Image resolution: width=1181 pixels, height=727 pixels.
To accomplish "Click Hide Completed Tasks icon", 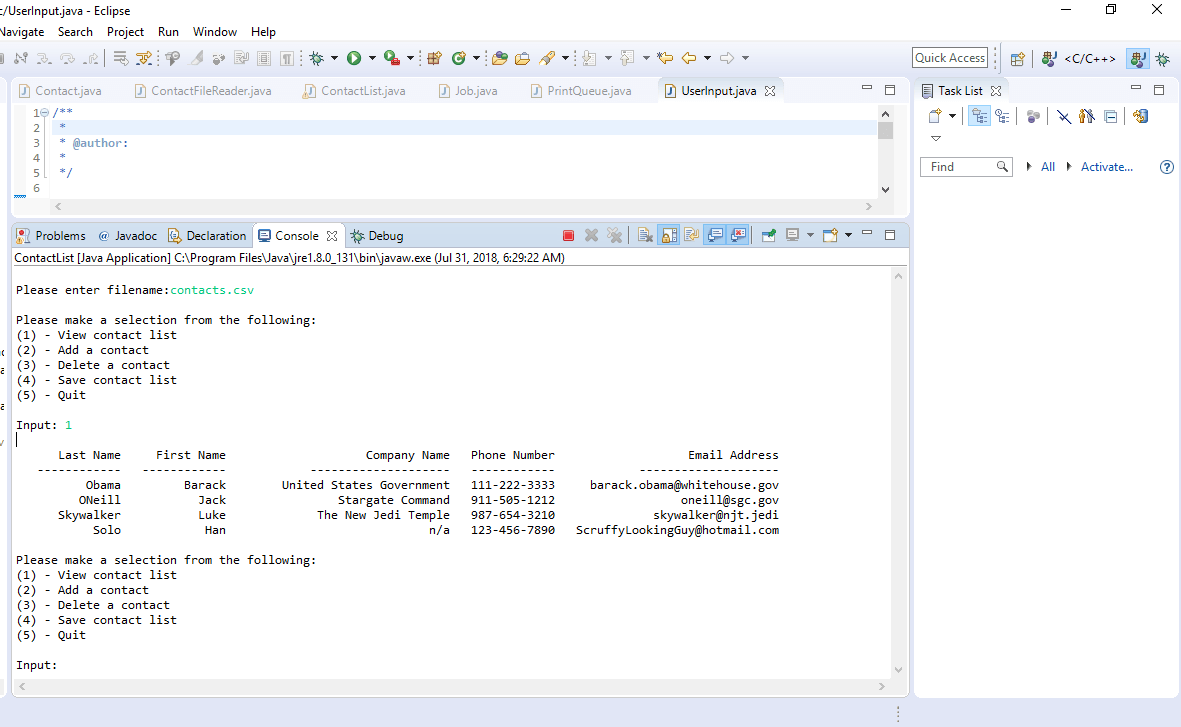I will pos(1064,116).
